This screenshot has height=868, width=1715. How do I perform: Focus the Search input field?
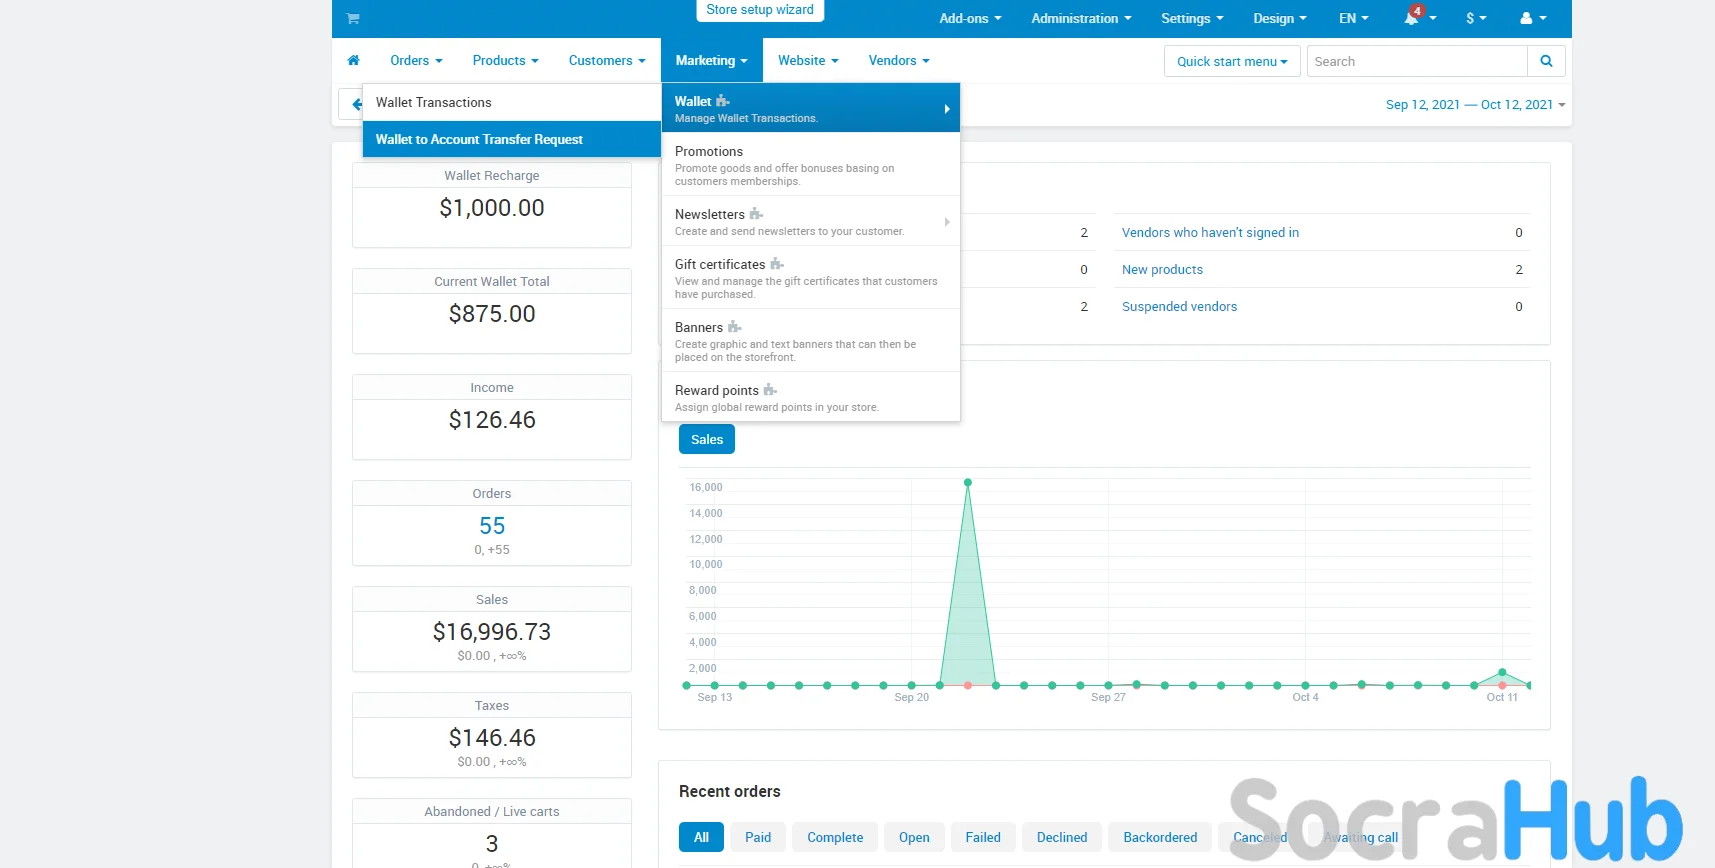[1416, 61]
